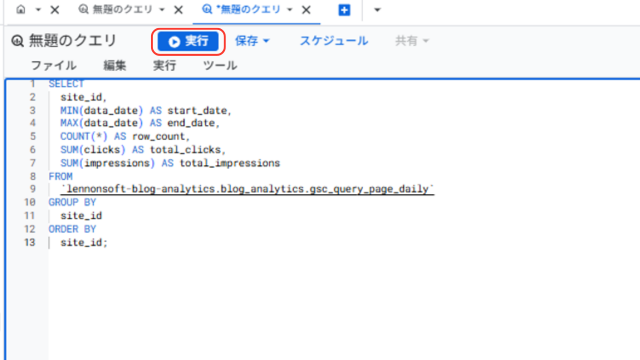Add a new query tab with plus icon
This screenshot has width=640, height=360.
pyautogui.click(x=344, y=10)
